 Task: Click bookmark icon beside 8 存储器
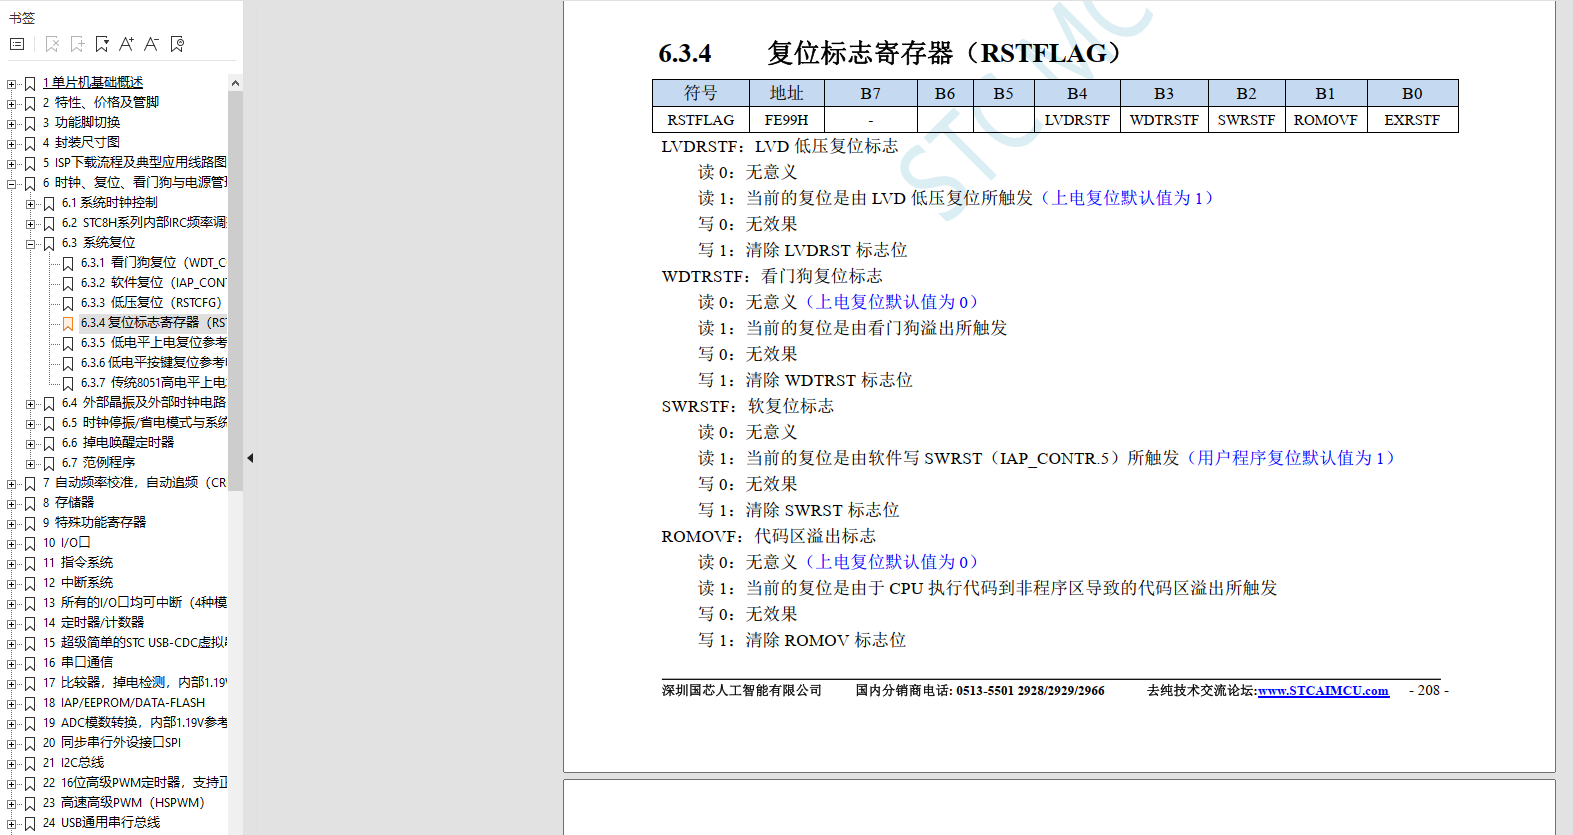pyautogui.click(x=30, y=503)
